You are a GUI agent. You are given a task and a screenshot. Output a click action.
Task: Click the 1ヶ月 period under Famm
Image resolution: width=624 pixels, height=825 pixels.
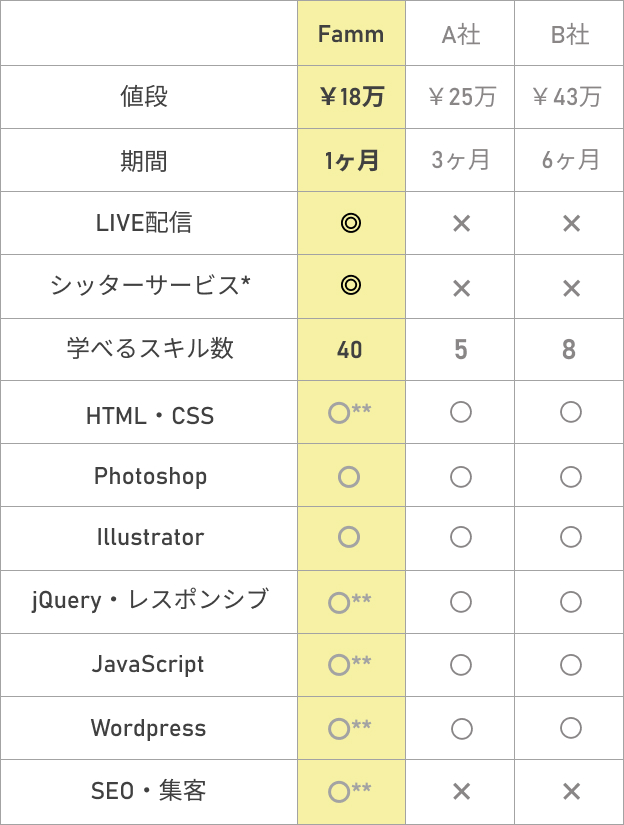click(351, 160)
